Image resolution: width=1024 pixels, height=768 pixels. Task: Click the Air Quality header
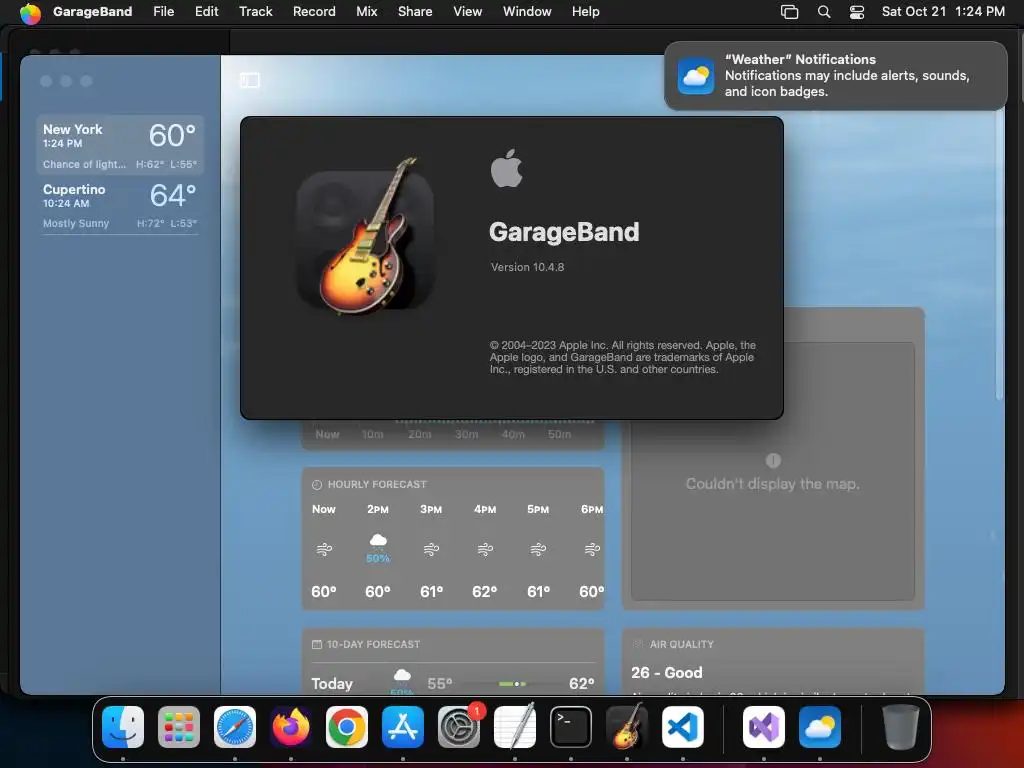[674, 645]
